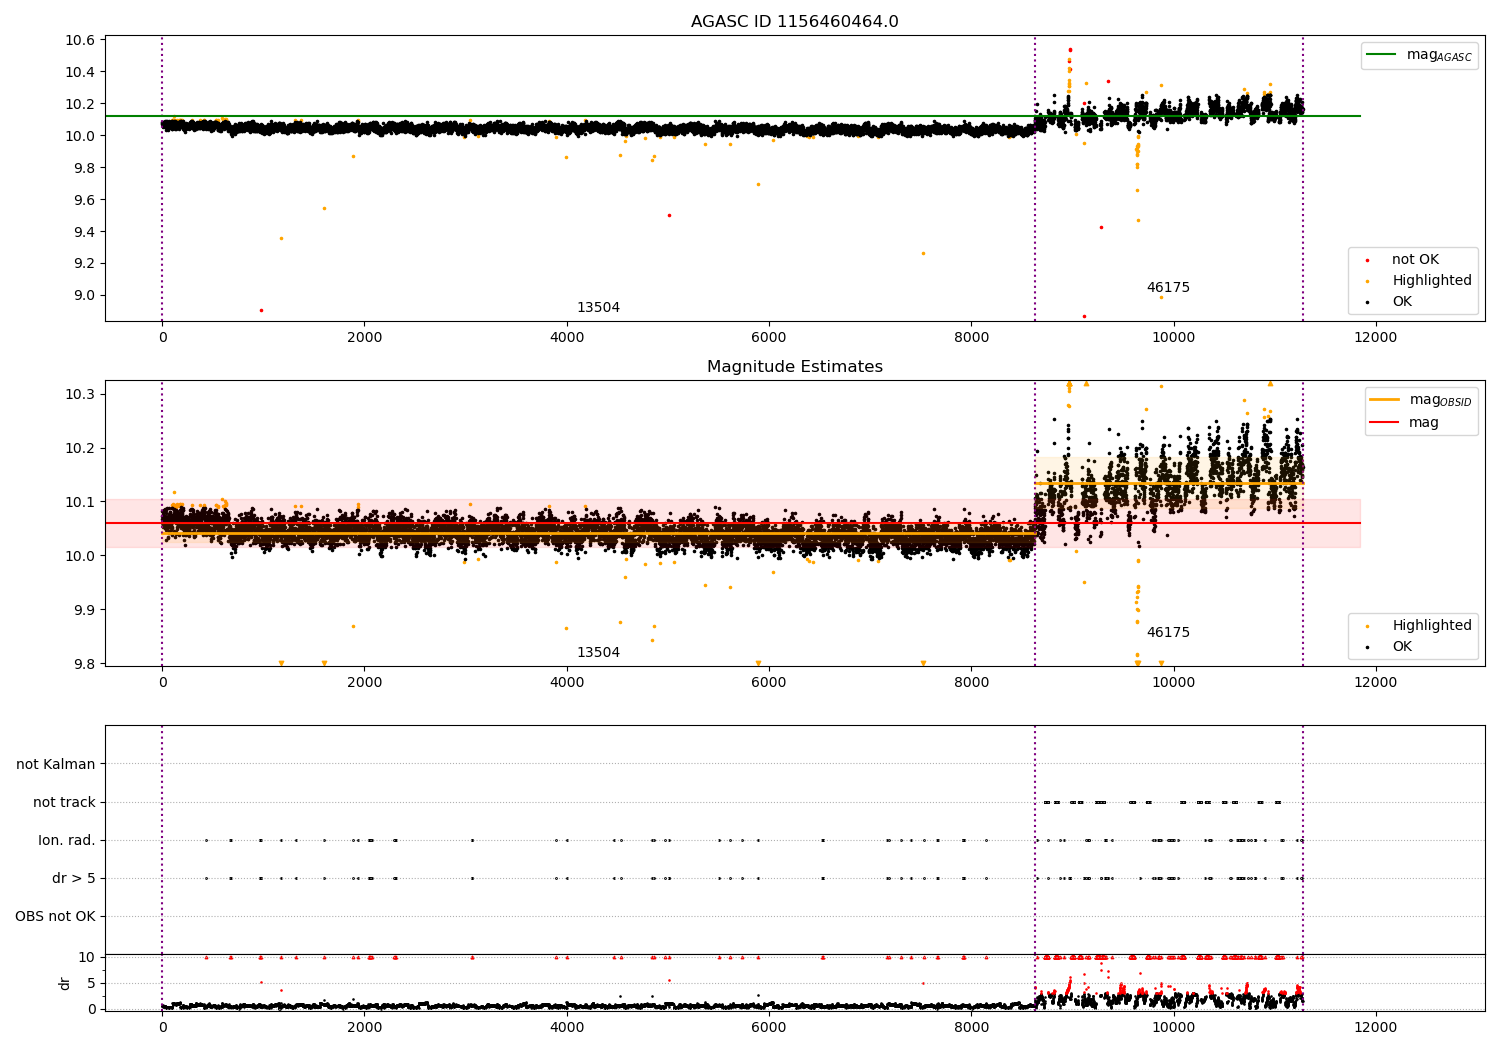
Task: Click the 'not track' row label
Action: (x=64, y=803)
